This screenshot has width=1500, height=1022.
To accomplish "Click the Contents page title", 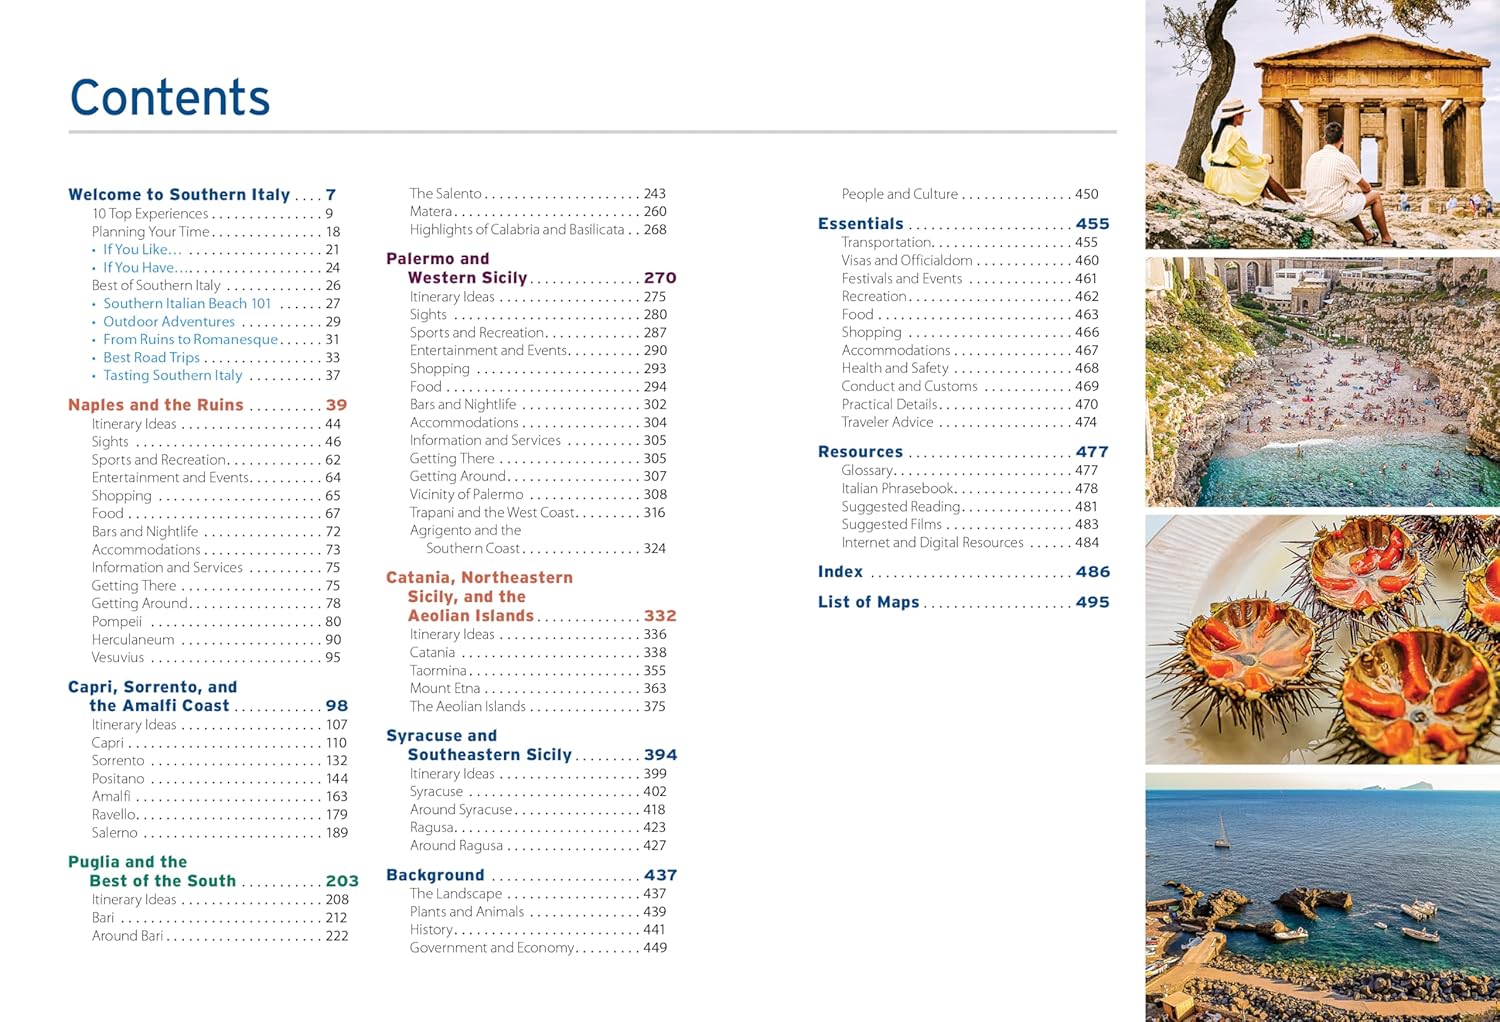I will pyautogui.click(x=170, y=98).
